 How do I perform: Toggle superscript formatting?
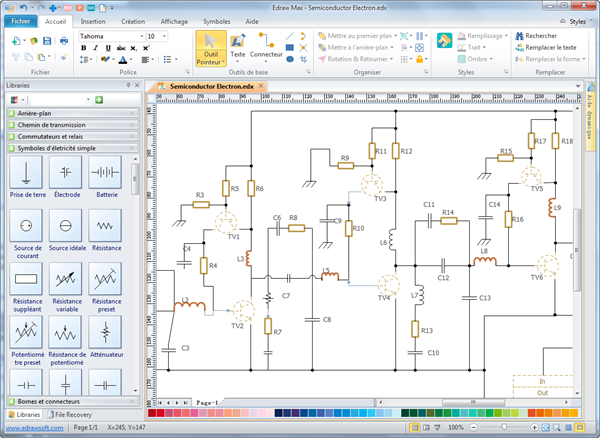click(x=146, y=48)
